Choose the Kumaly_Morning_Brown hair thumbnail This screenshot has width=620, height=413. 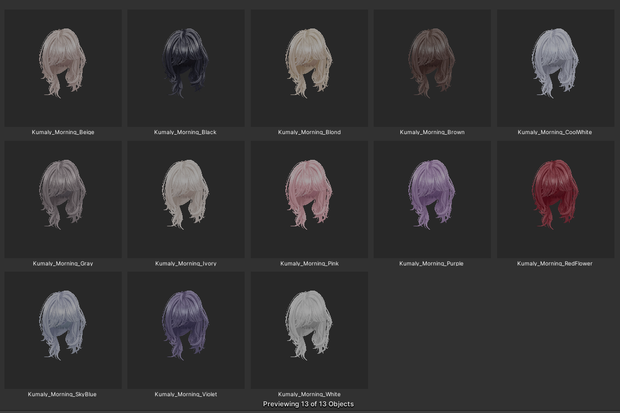(x=432, y=68)
